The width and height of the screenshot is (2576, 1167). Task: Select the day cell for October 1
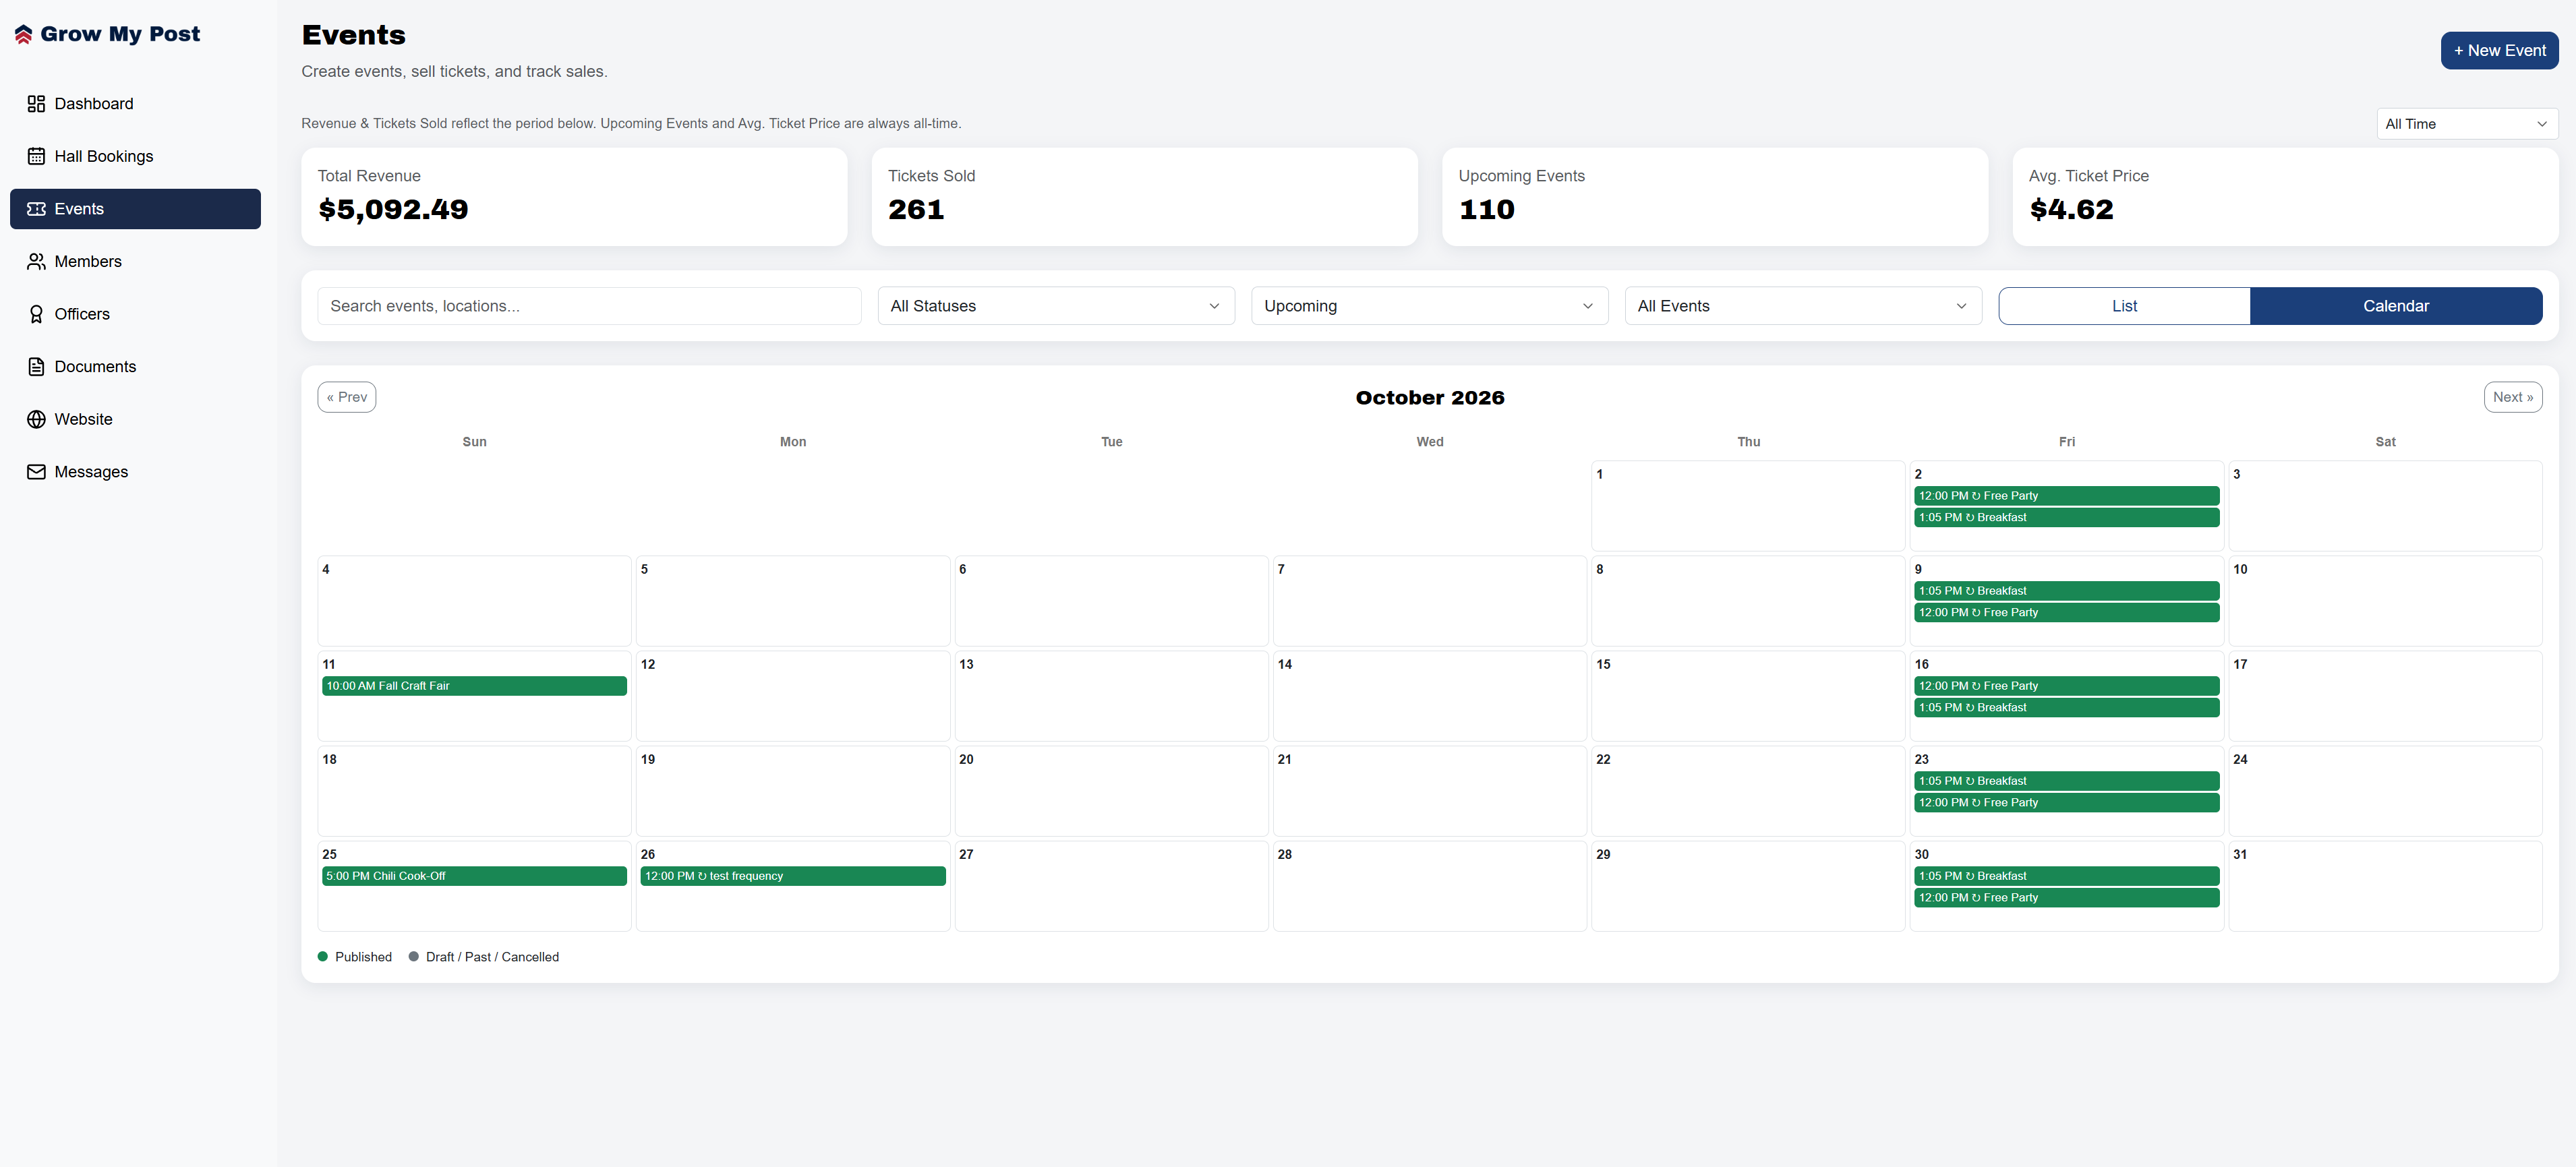click(x=1748, y=506)
